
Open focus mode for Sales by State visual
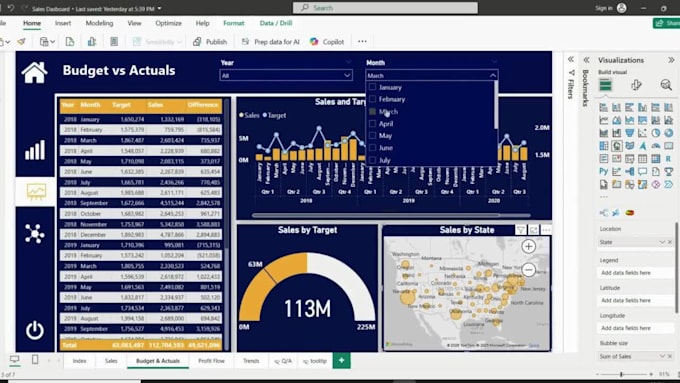coord(533,229)
